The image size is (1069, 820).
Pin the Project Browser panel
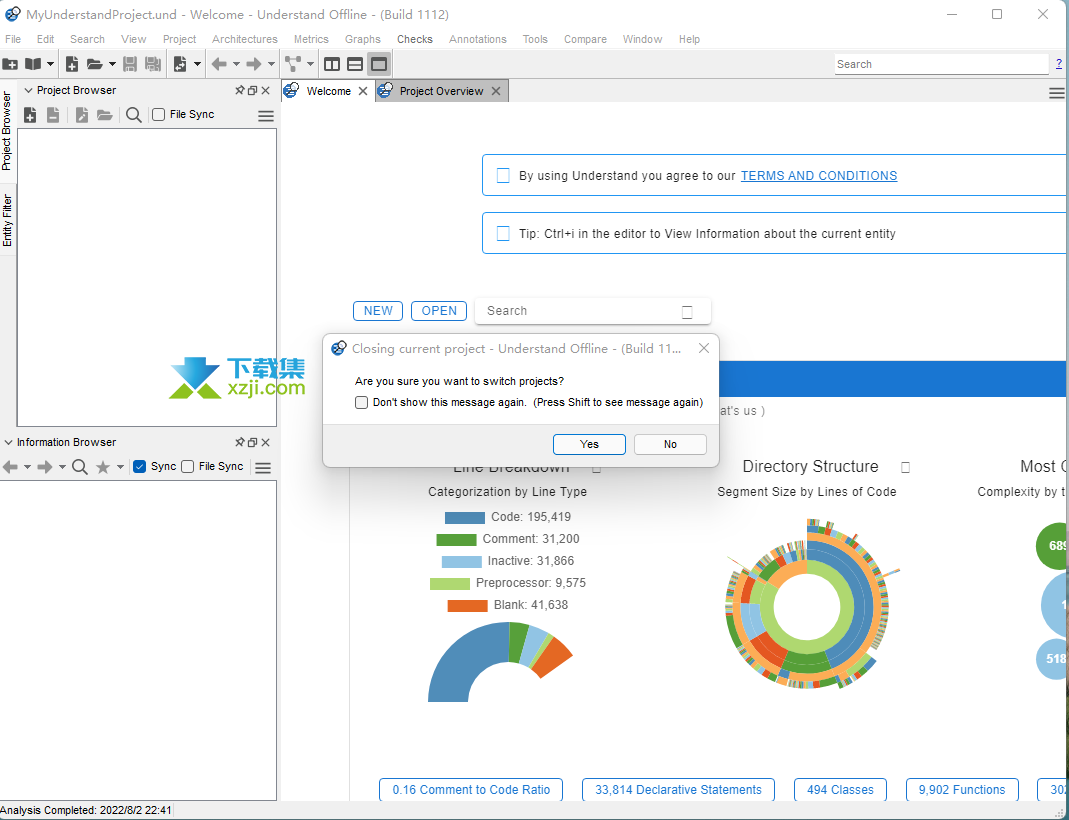coord(239,90)
